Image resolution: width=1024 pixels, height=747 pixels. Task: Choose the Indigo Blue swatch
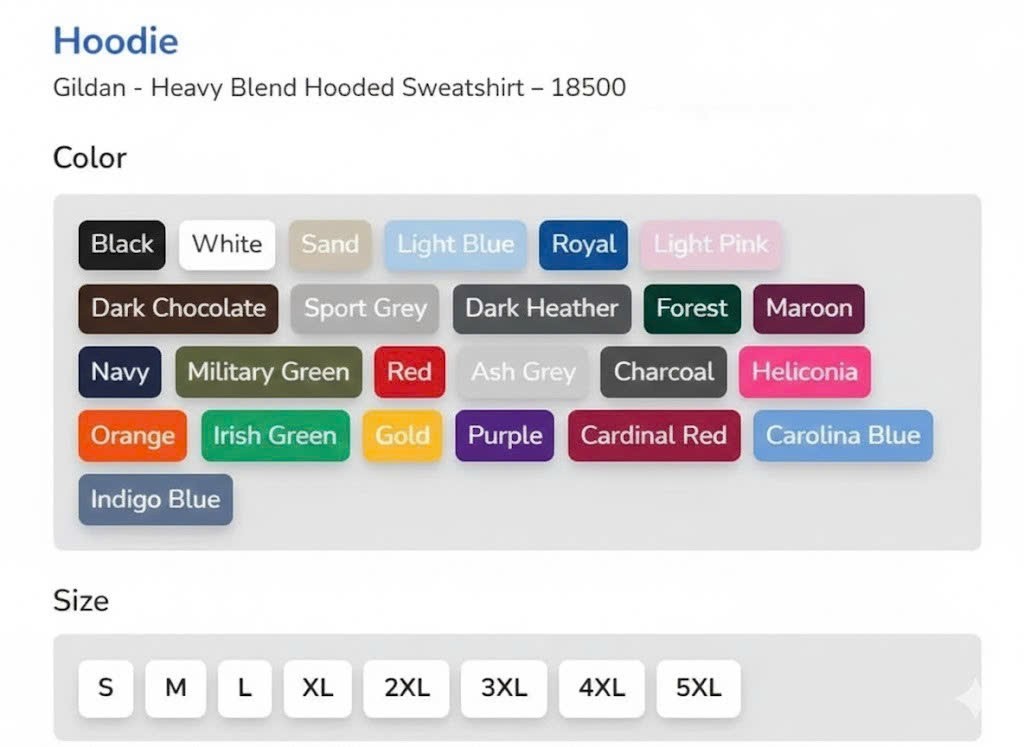coord(155,500)
